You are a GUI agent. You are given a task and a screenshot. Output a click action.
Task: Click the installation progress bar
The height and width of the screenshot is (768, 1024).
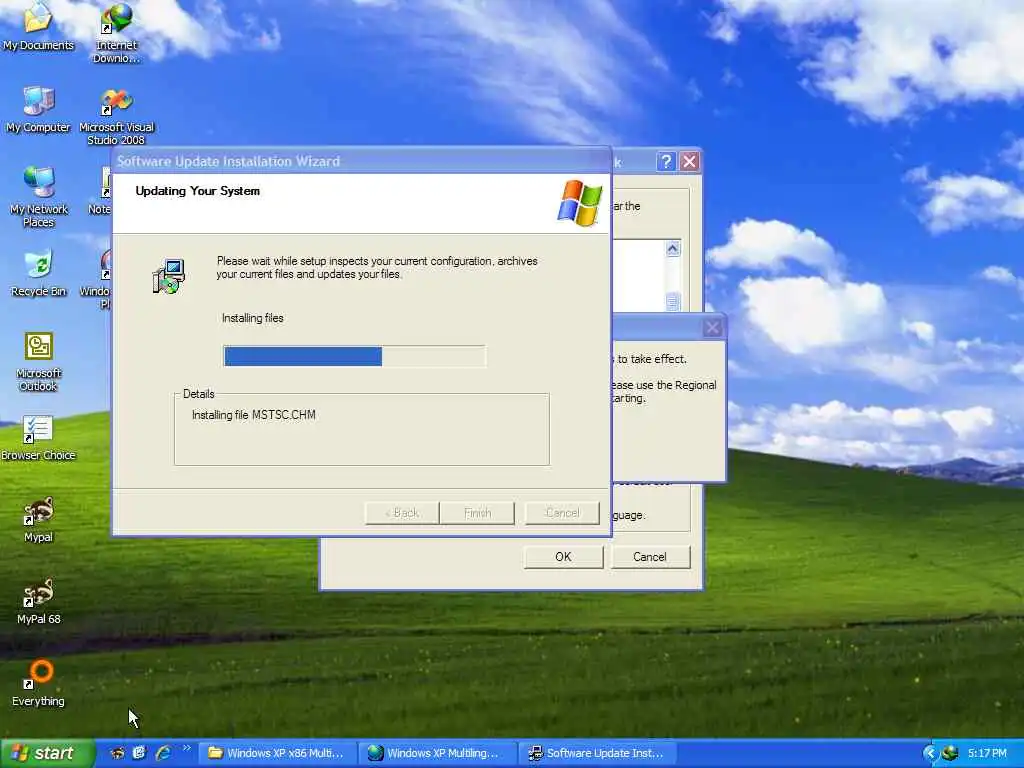click(354, 356)
